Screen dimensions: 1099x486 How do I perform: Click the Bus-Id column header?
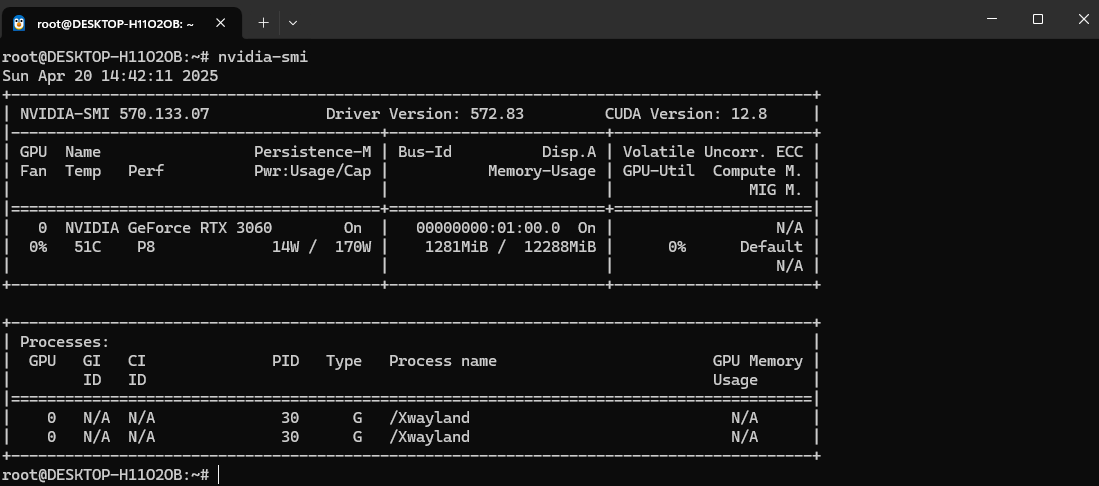(x=425, y=151)
